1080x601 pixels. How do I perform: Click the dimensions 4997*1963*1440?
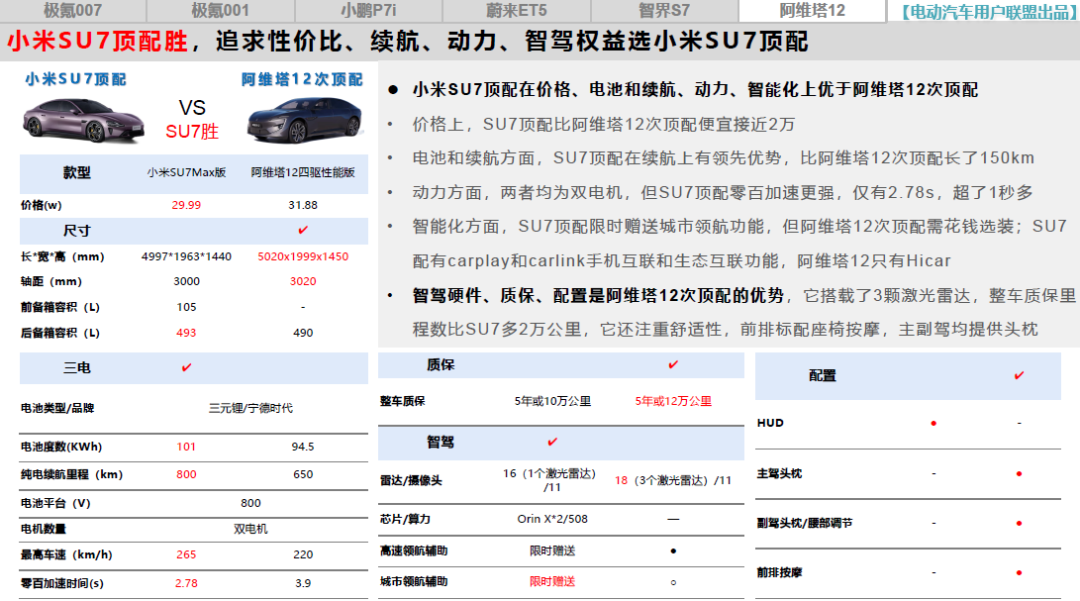click(x=187, y=257)
